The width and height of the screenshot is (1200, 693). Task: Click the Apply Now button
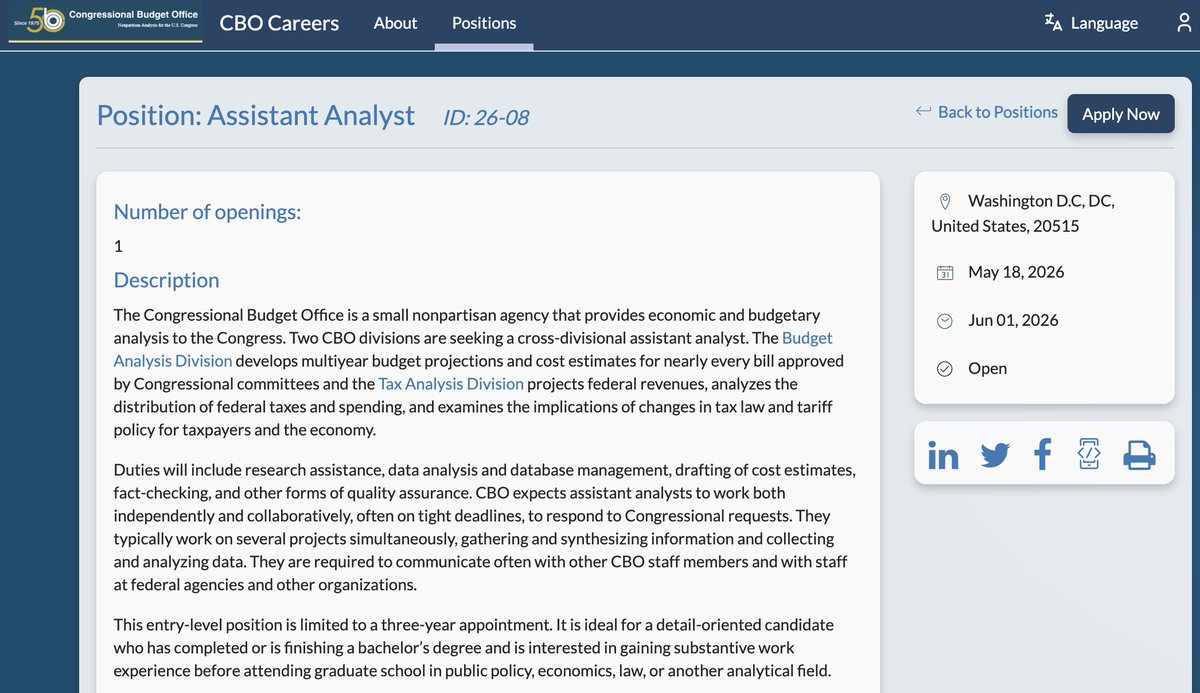(1121, 113)
